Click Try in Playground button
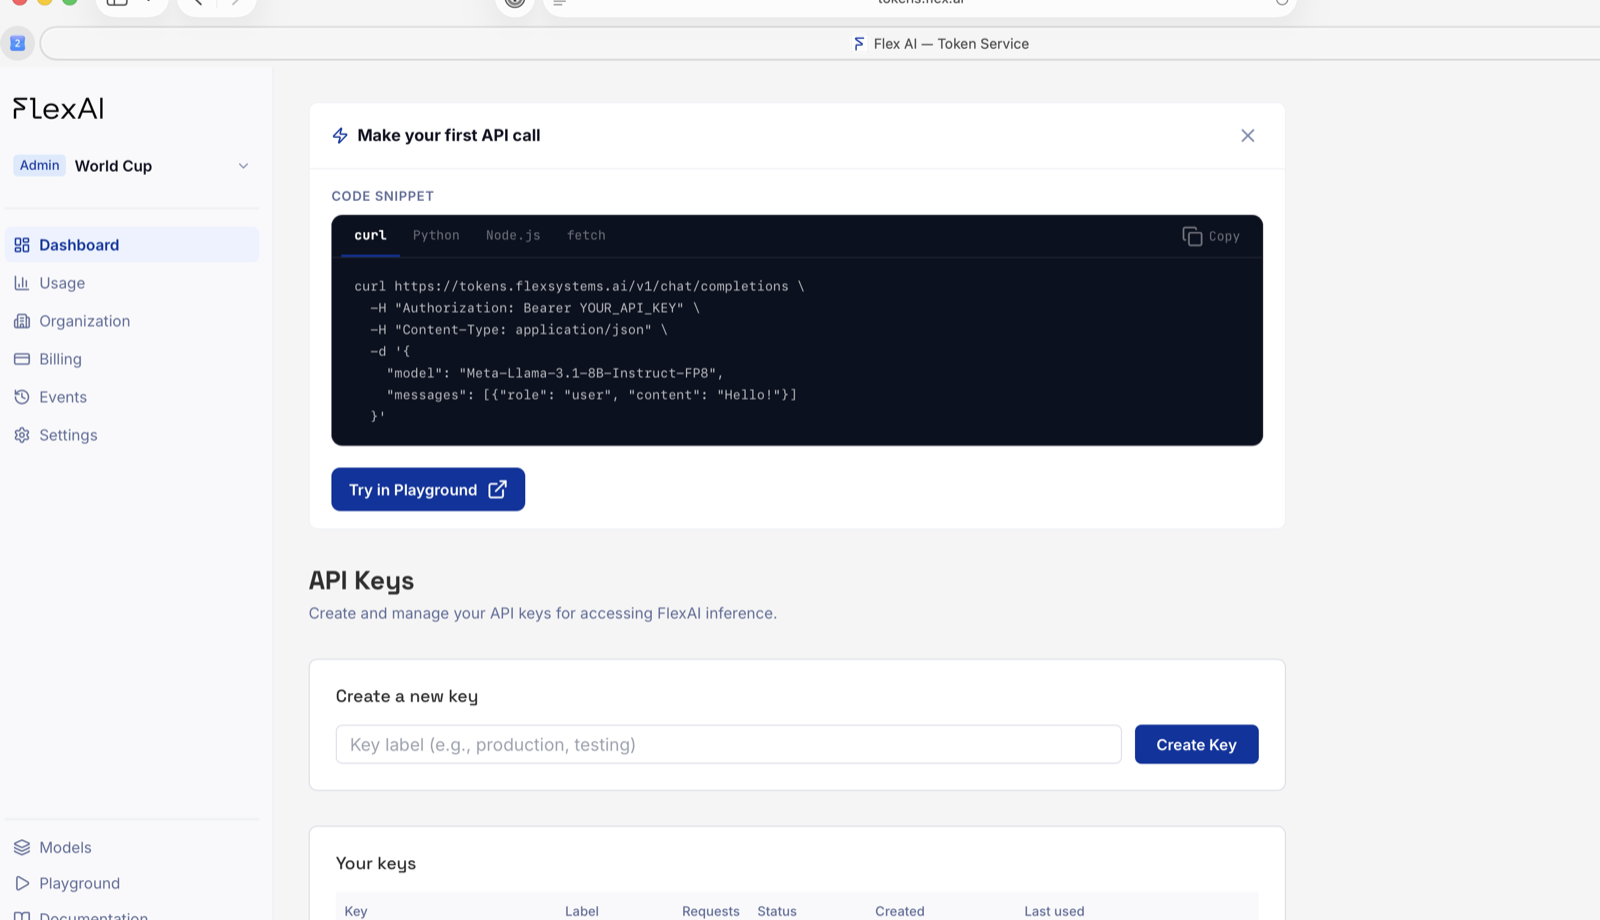1600x920 pixels. [428, 489]
